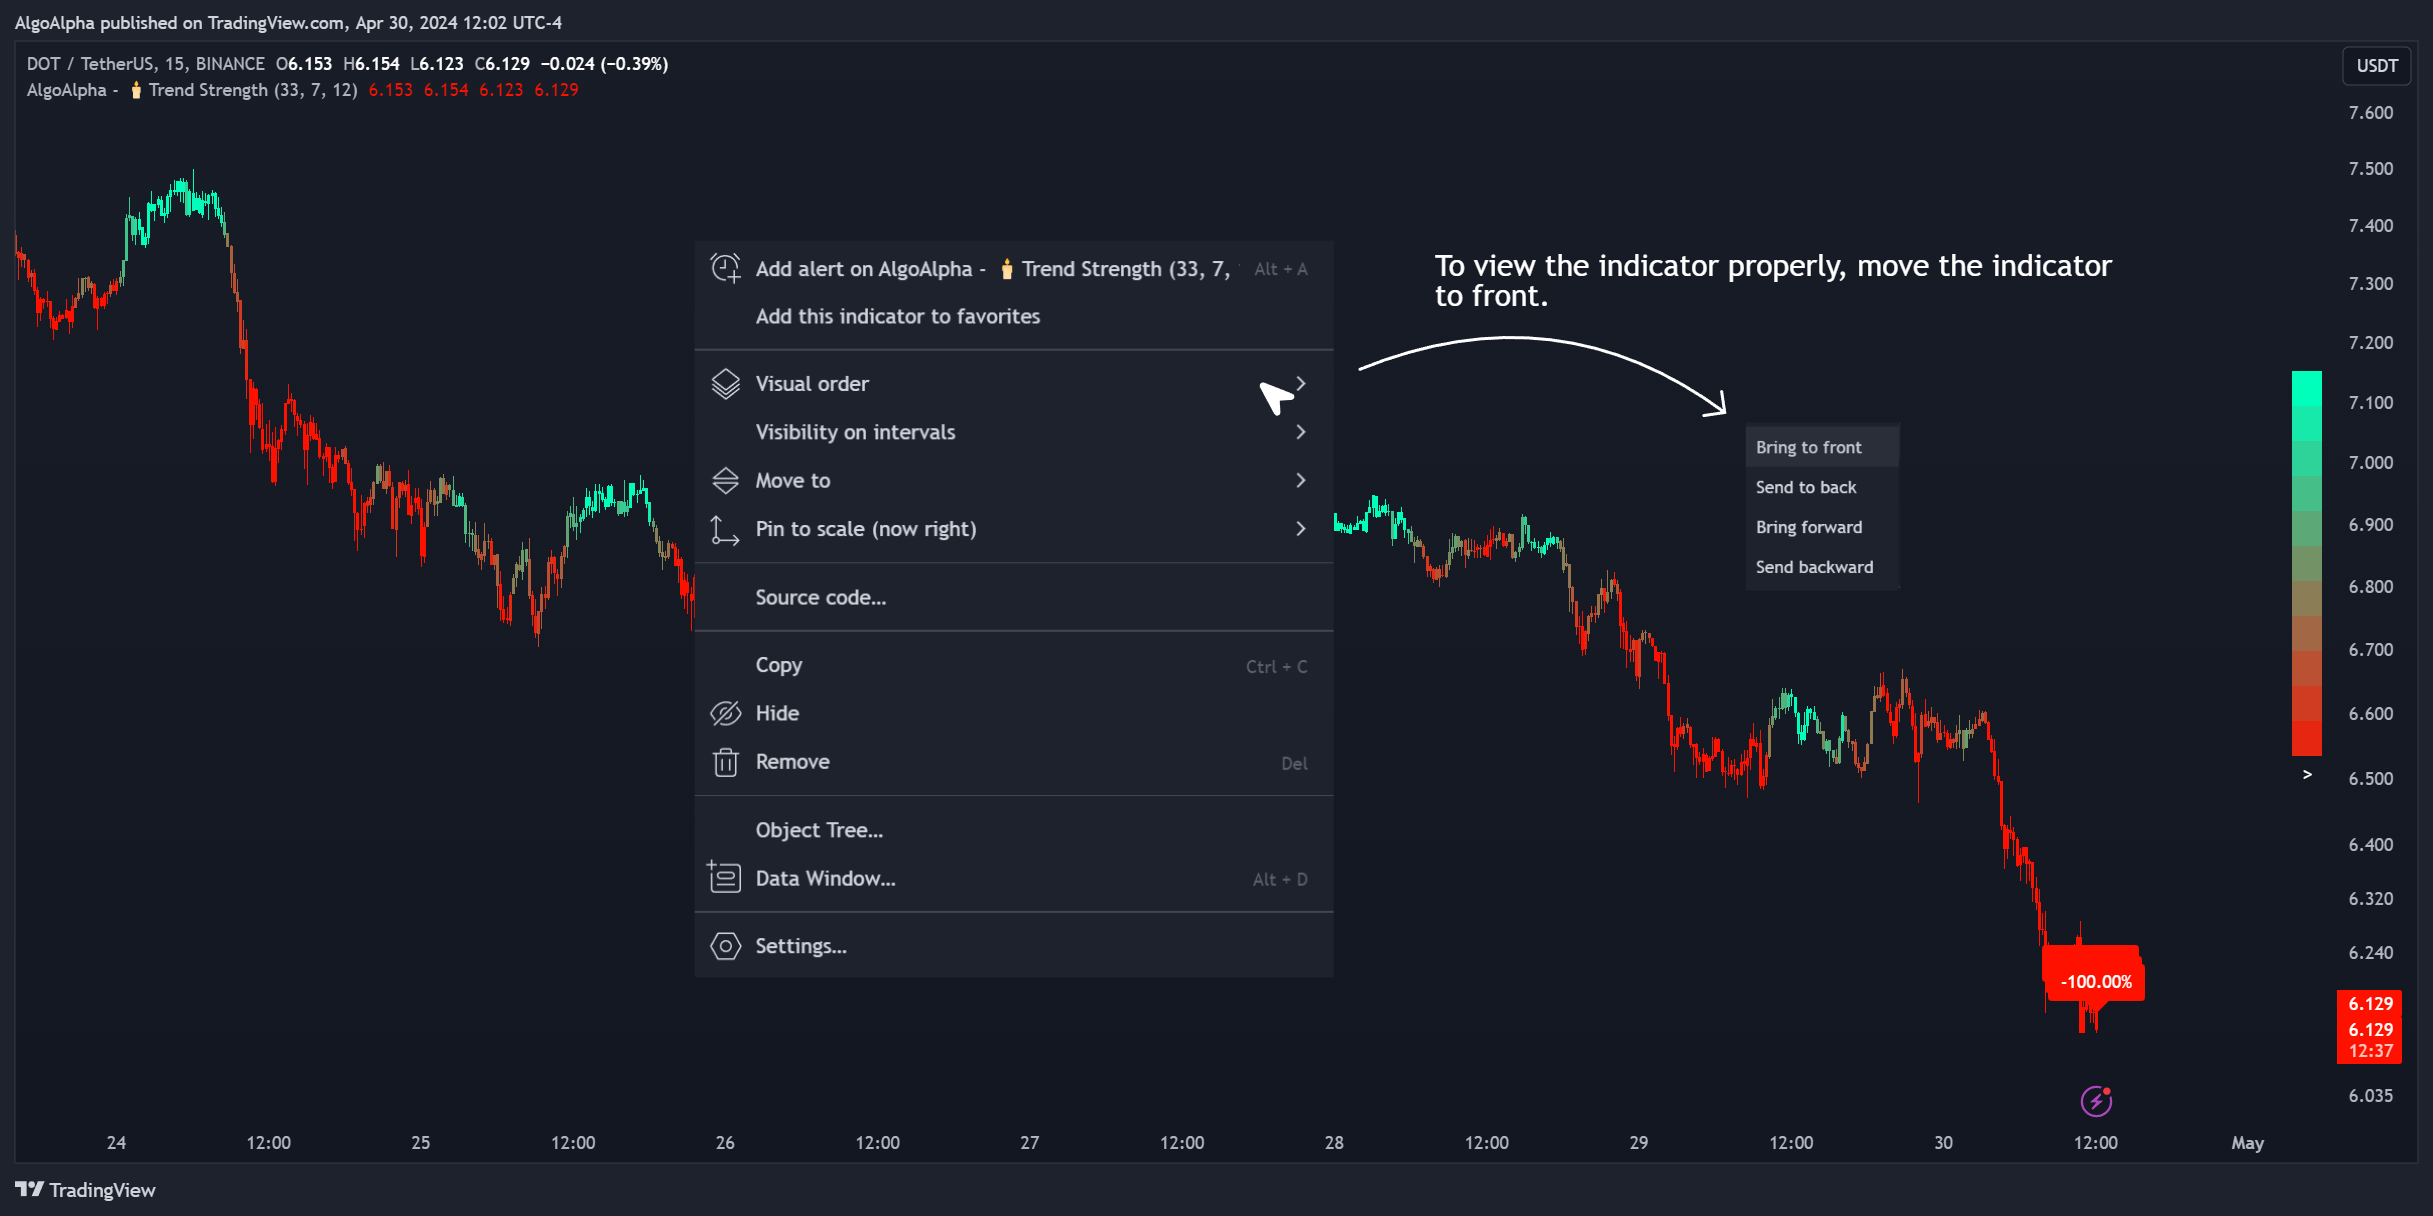Viewport: 2433px width, 1216px height.
Task: Click the red bottom of the gradient bar
Action: (x=2306, y=737)
